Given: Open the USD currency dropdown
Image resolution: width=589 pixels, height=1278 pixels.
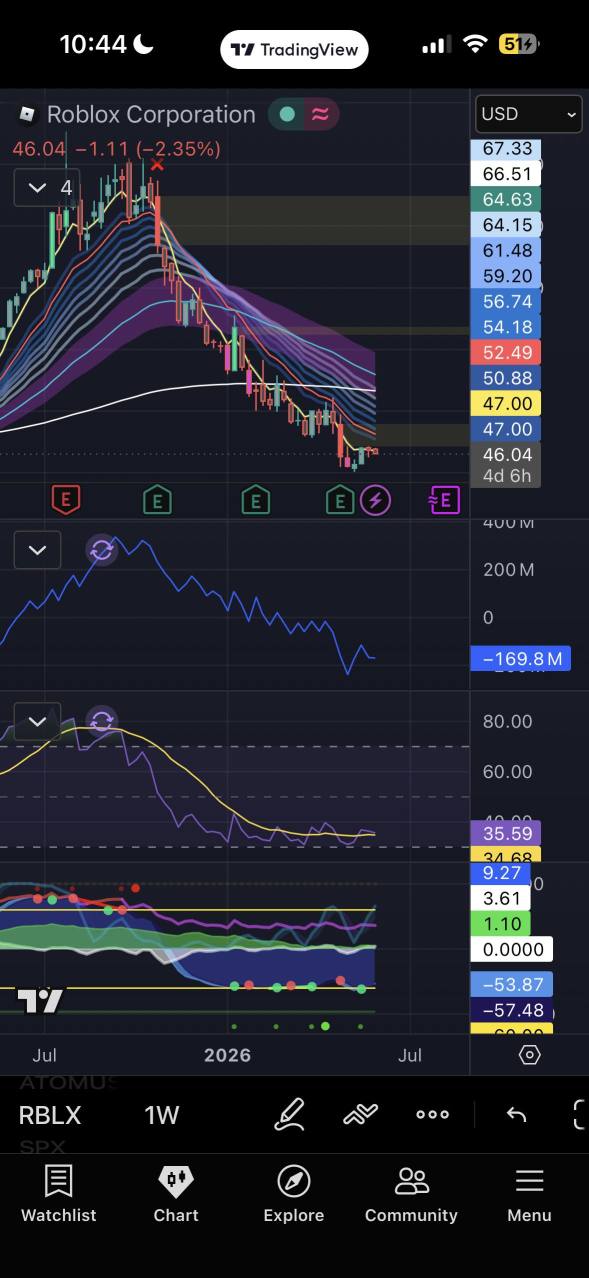Looking at the screenshot, I should [x=528, y=114].
